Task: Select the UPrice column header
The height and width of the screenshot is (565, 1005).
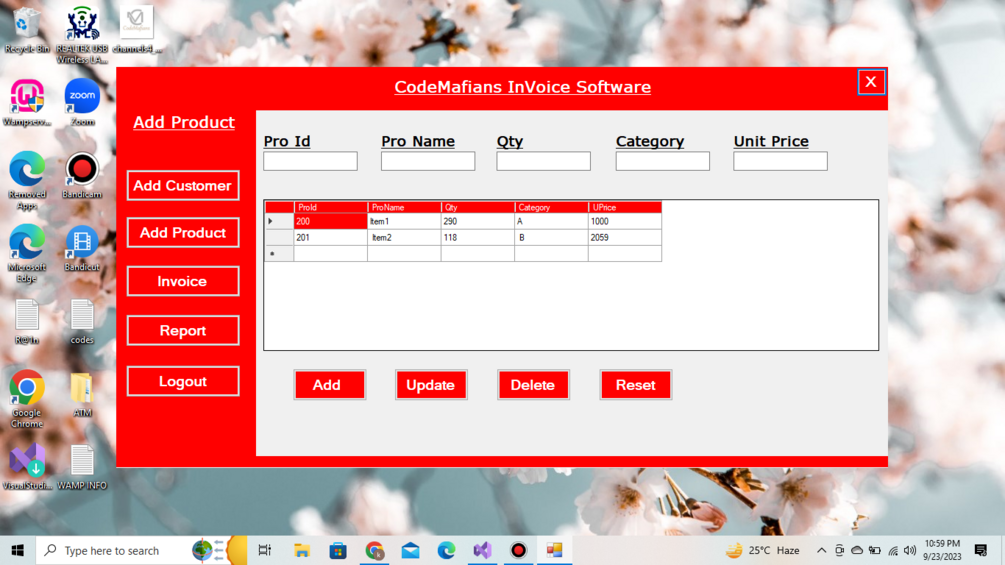Action: (625, 208)
